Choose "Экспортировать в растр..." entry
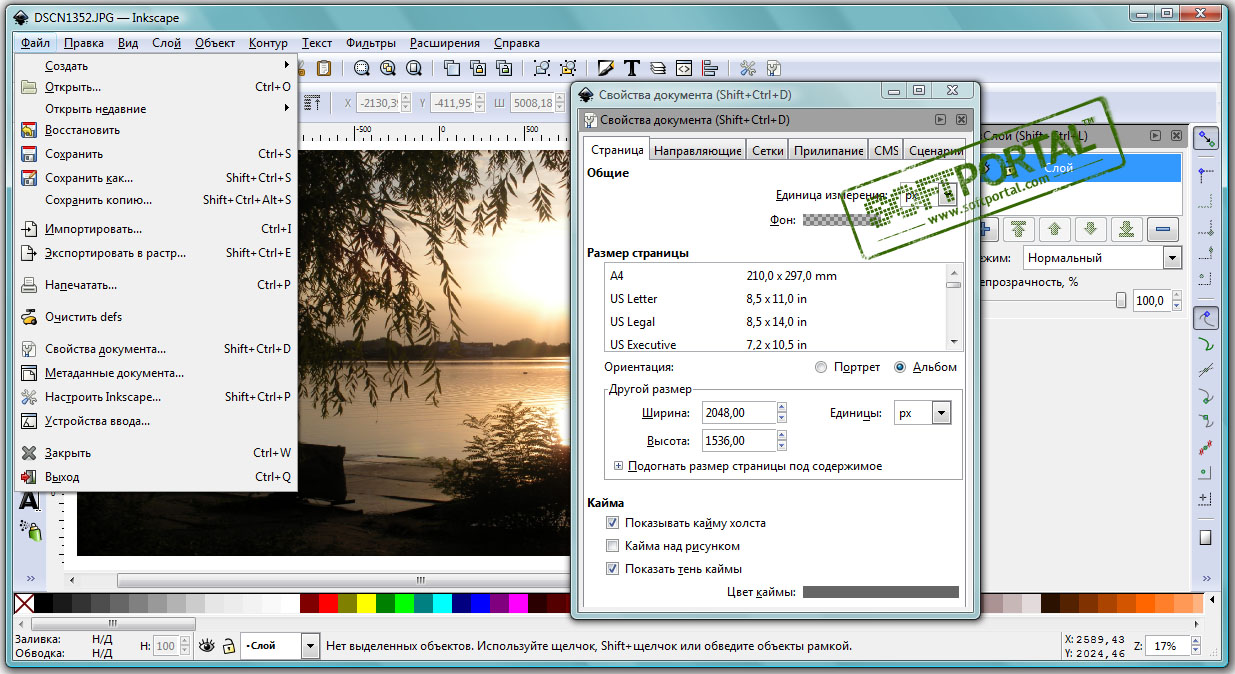This screenshot has height=674, width=1235. [157, 253]
